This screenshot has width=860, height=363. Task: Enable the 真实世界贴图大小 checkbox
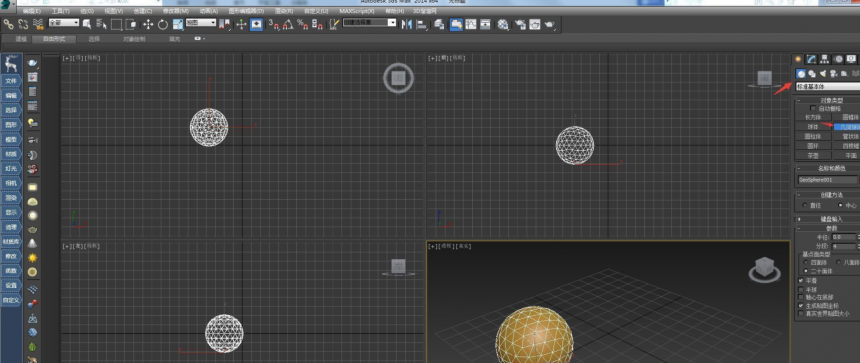coord(801,314)
